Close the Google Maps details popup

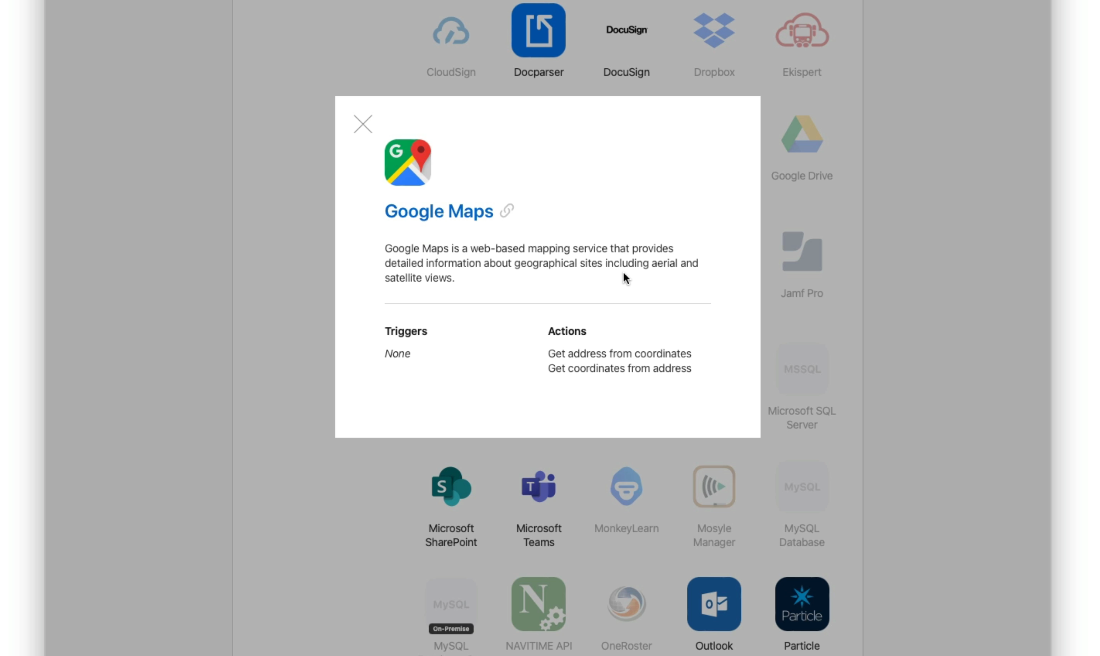pyautogui.click(x=363, y=124)
